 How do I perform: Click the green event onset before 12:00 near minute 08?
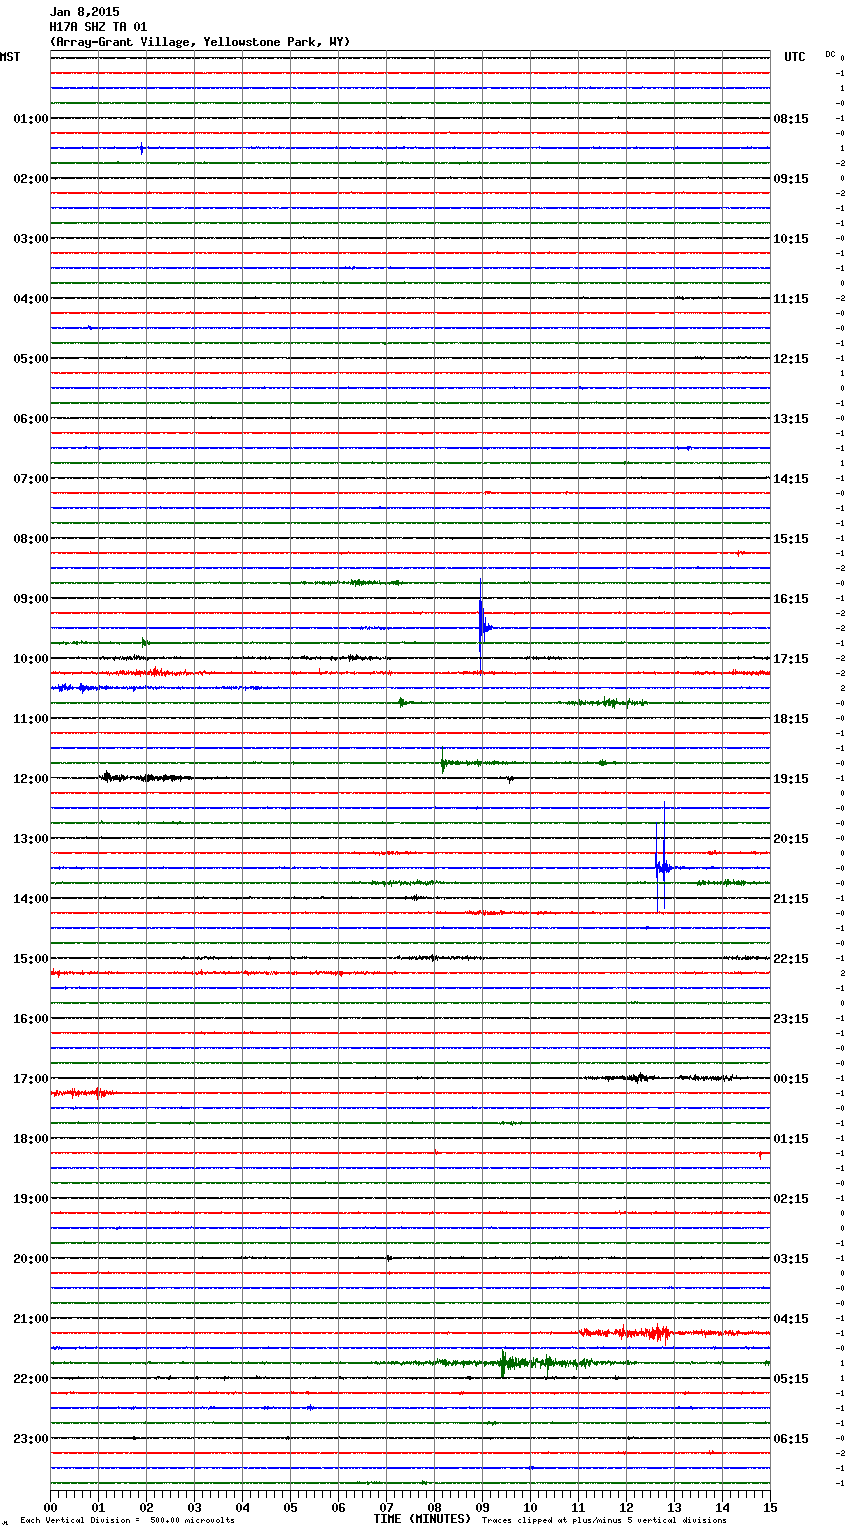443,761
